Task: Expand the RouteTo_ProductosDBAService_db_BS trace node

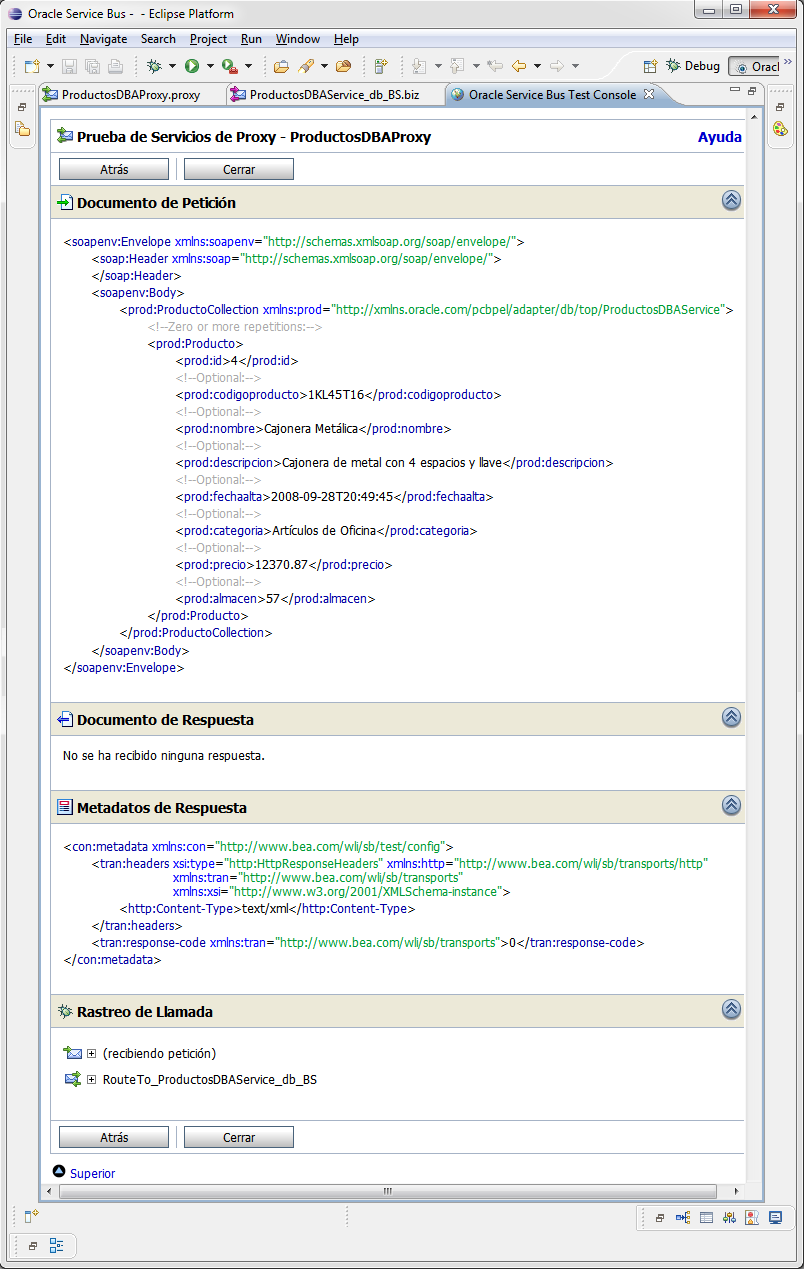Action: tap(91, 1079)
